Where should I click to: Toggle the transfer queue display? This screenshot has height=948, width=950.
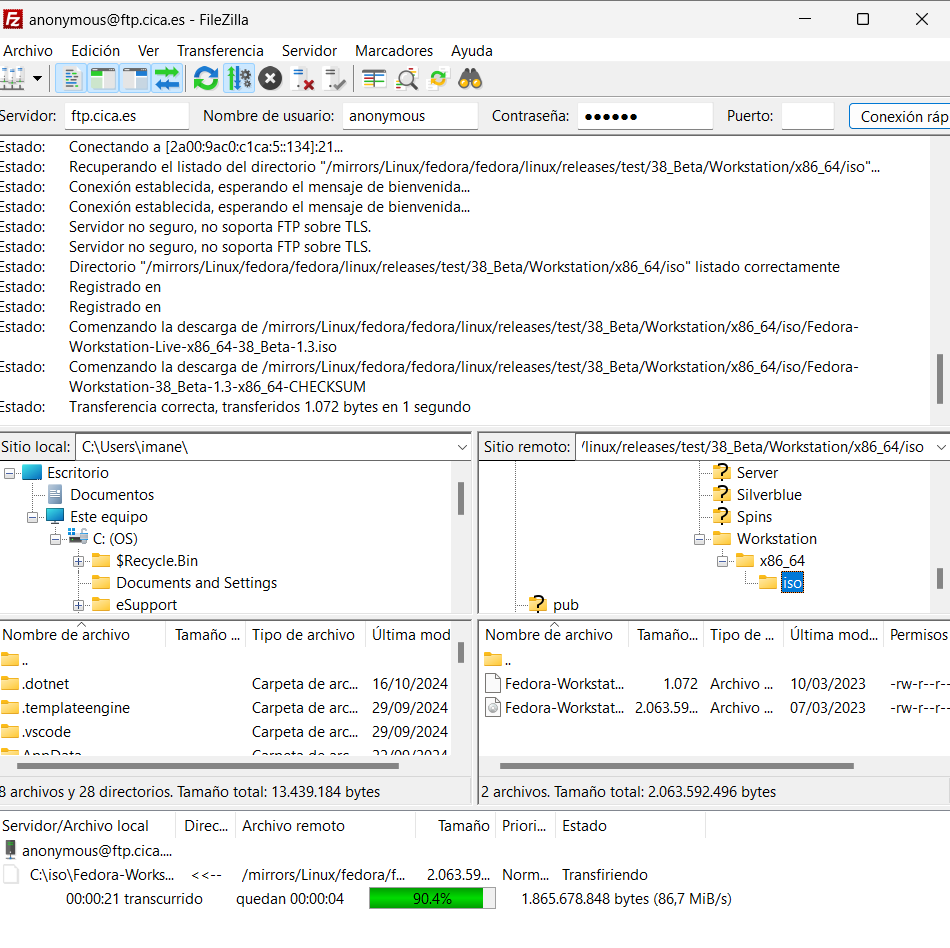click(167, 78)
